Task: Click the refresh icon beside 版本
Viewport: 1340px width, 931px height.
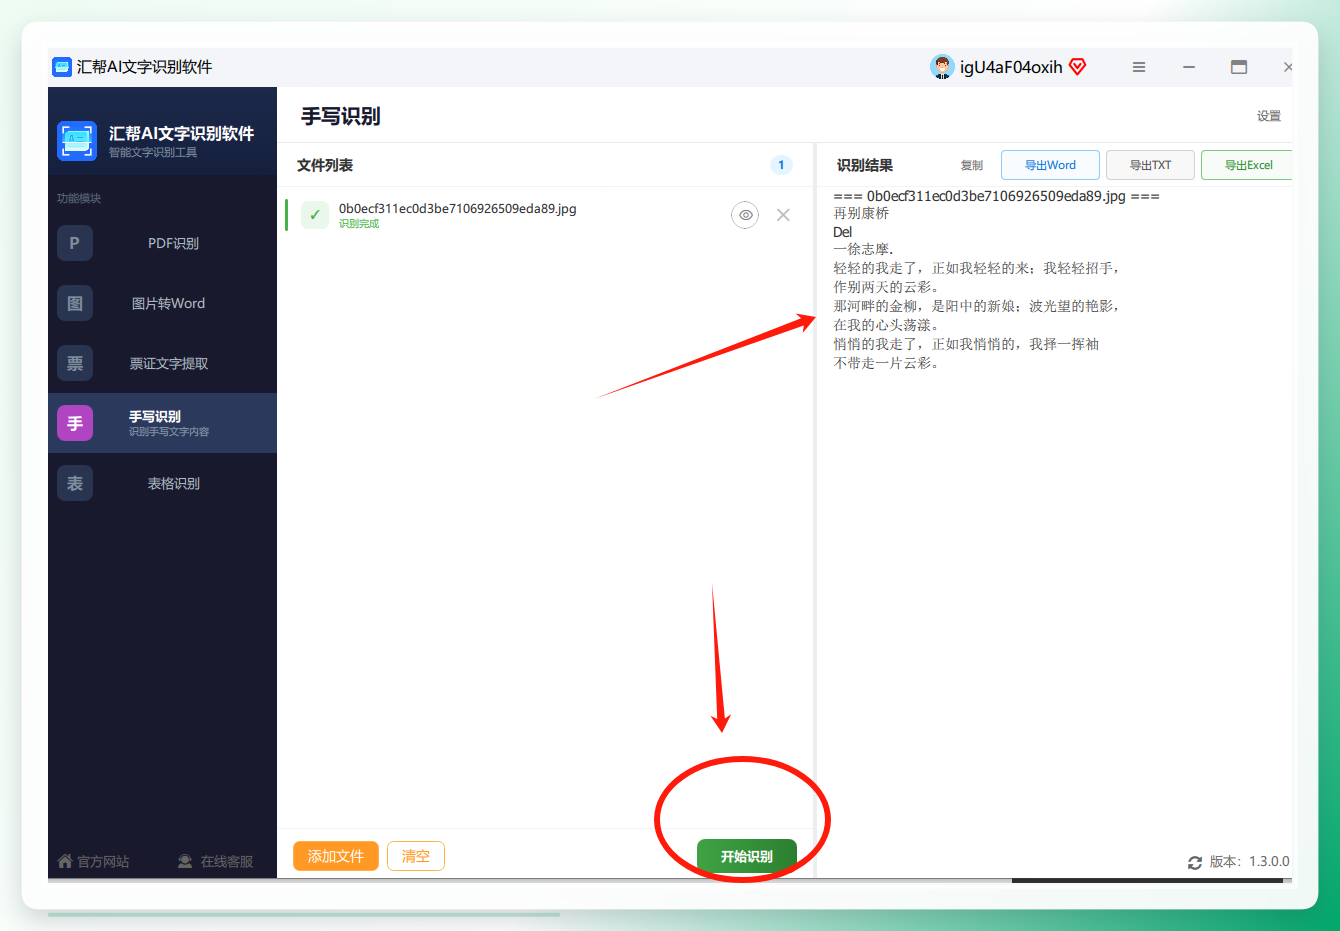Action: pos(1195,862)
